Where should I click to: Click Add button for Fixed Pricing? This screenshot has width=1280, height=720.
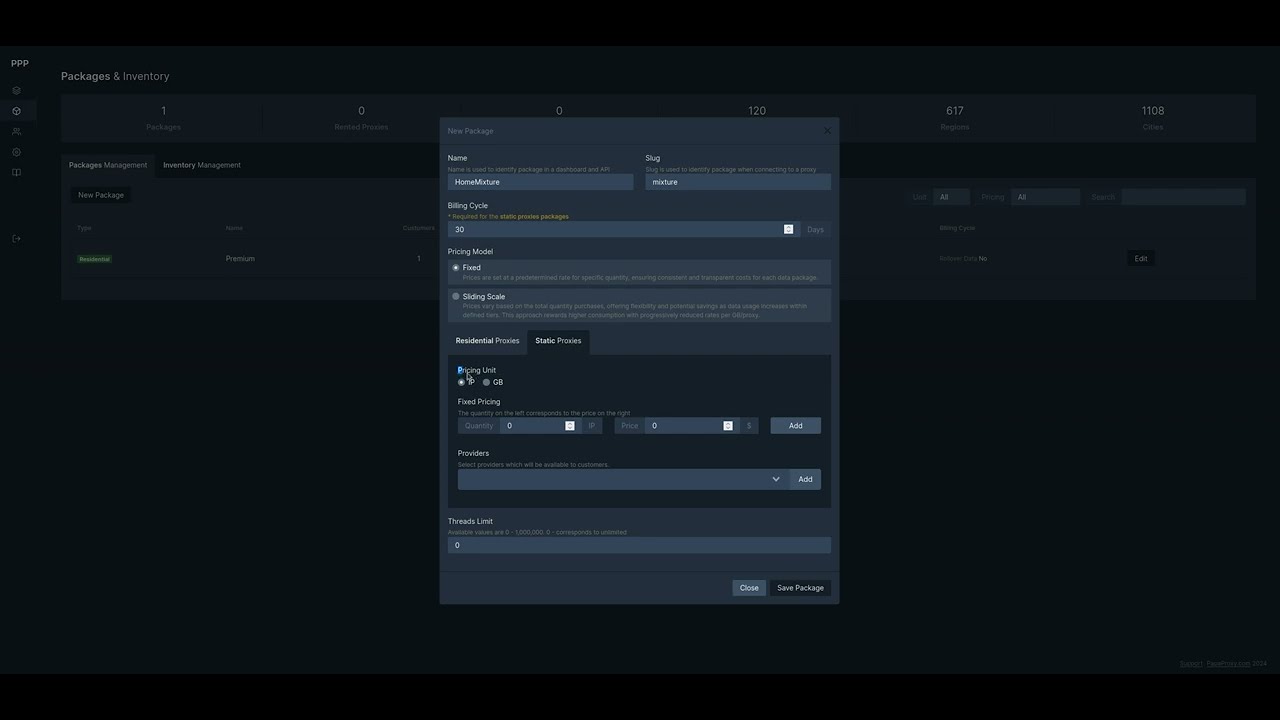click(795, 426)
